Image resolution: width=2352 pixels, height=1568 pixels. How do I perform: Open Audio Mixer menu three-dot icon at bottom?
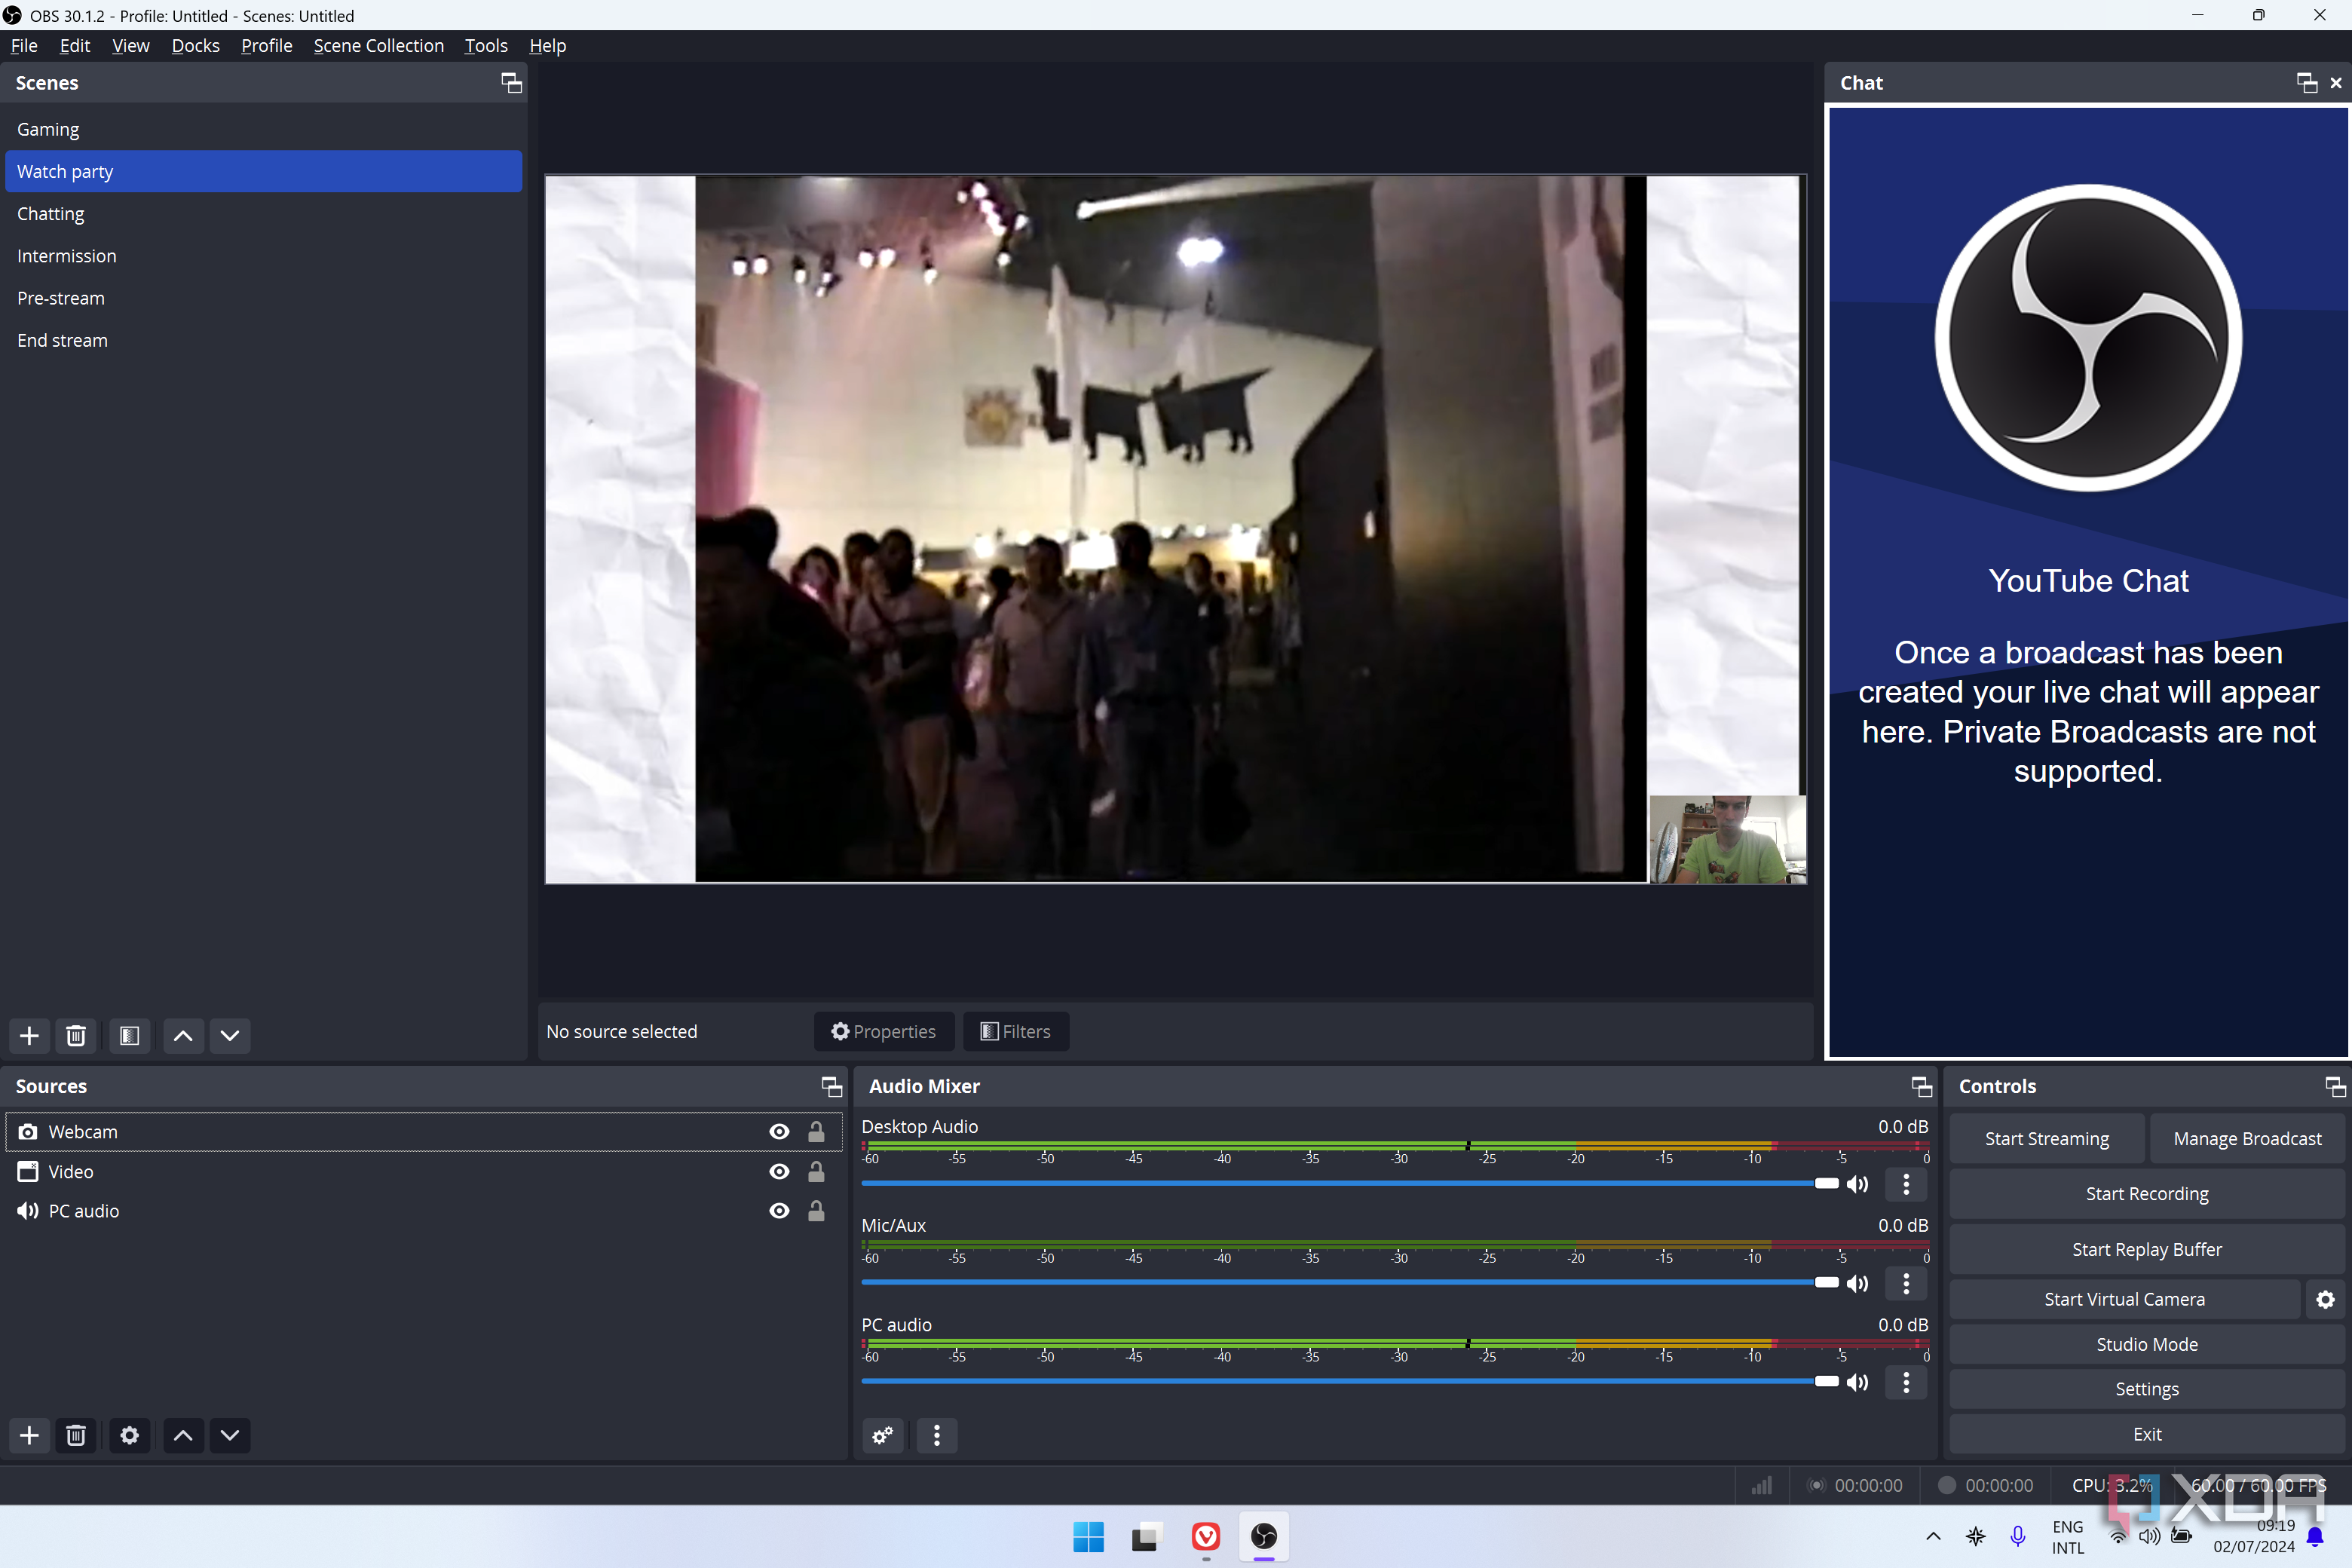(x=937, y=1435)
